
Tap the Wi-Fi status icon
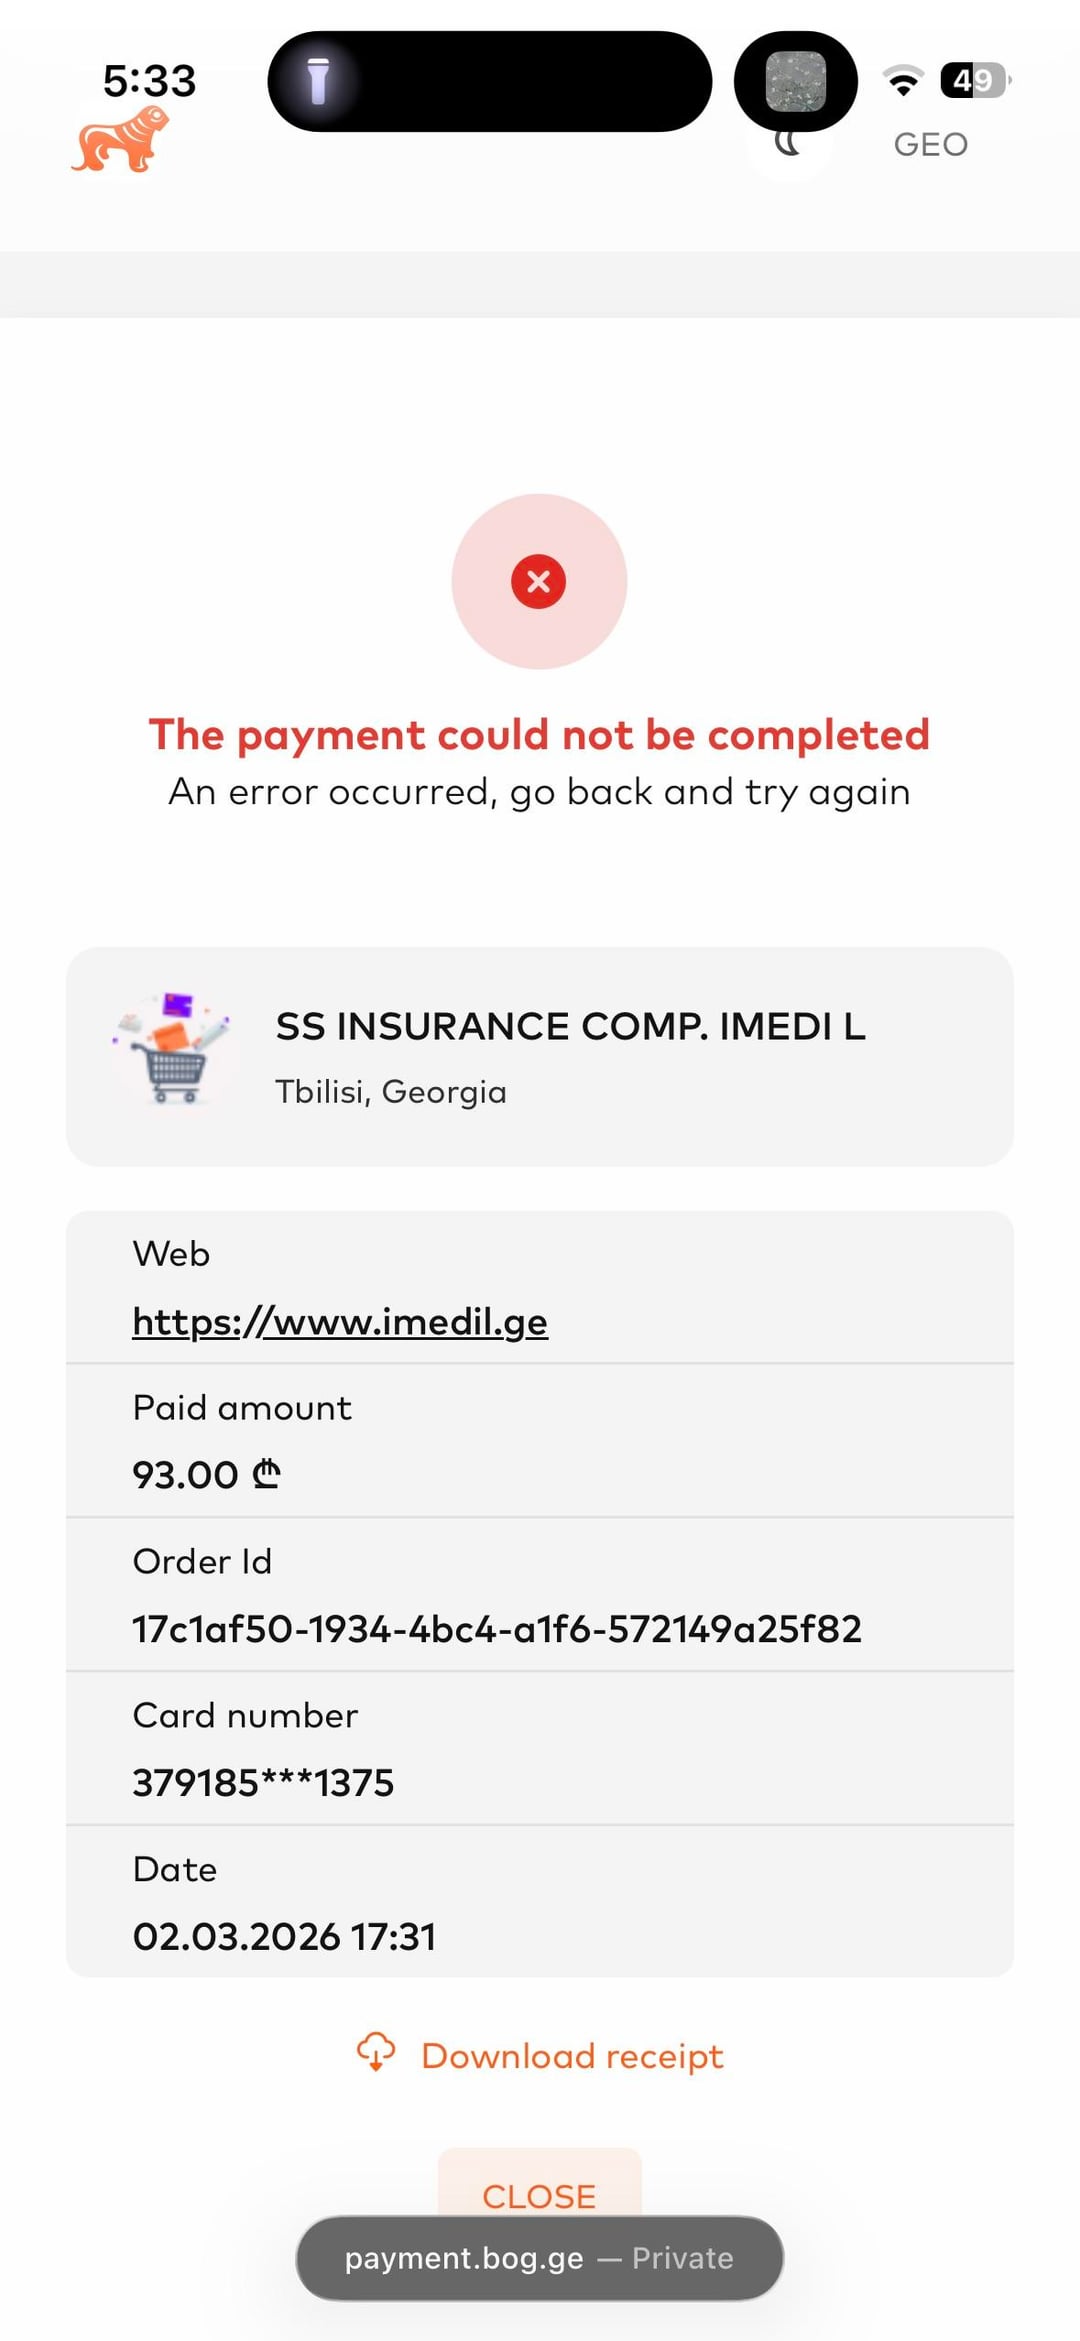[x=903, y=80]
